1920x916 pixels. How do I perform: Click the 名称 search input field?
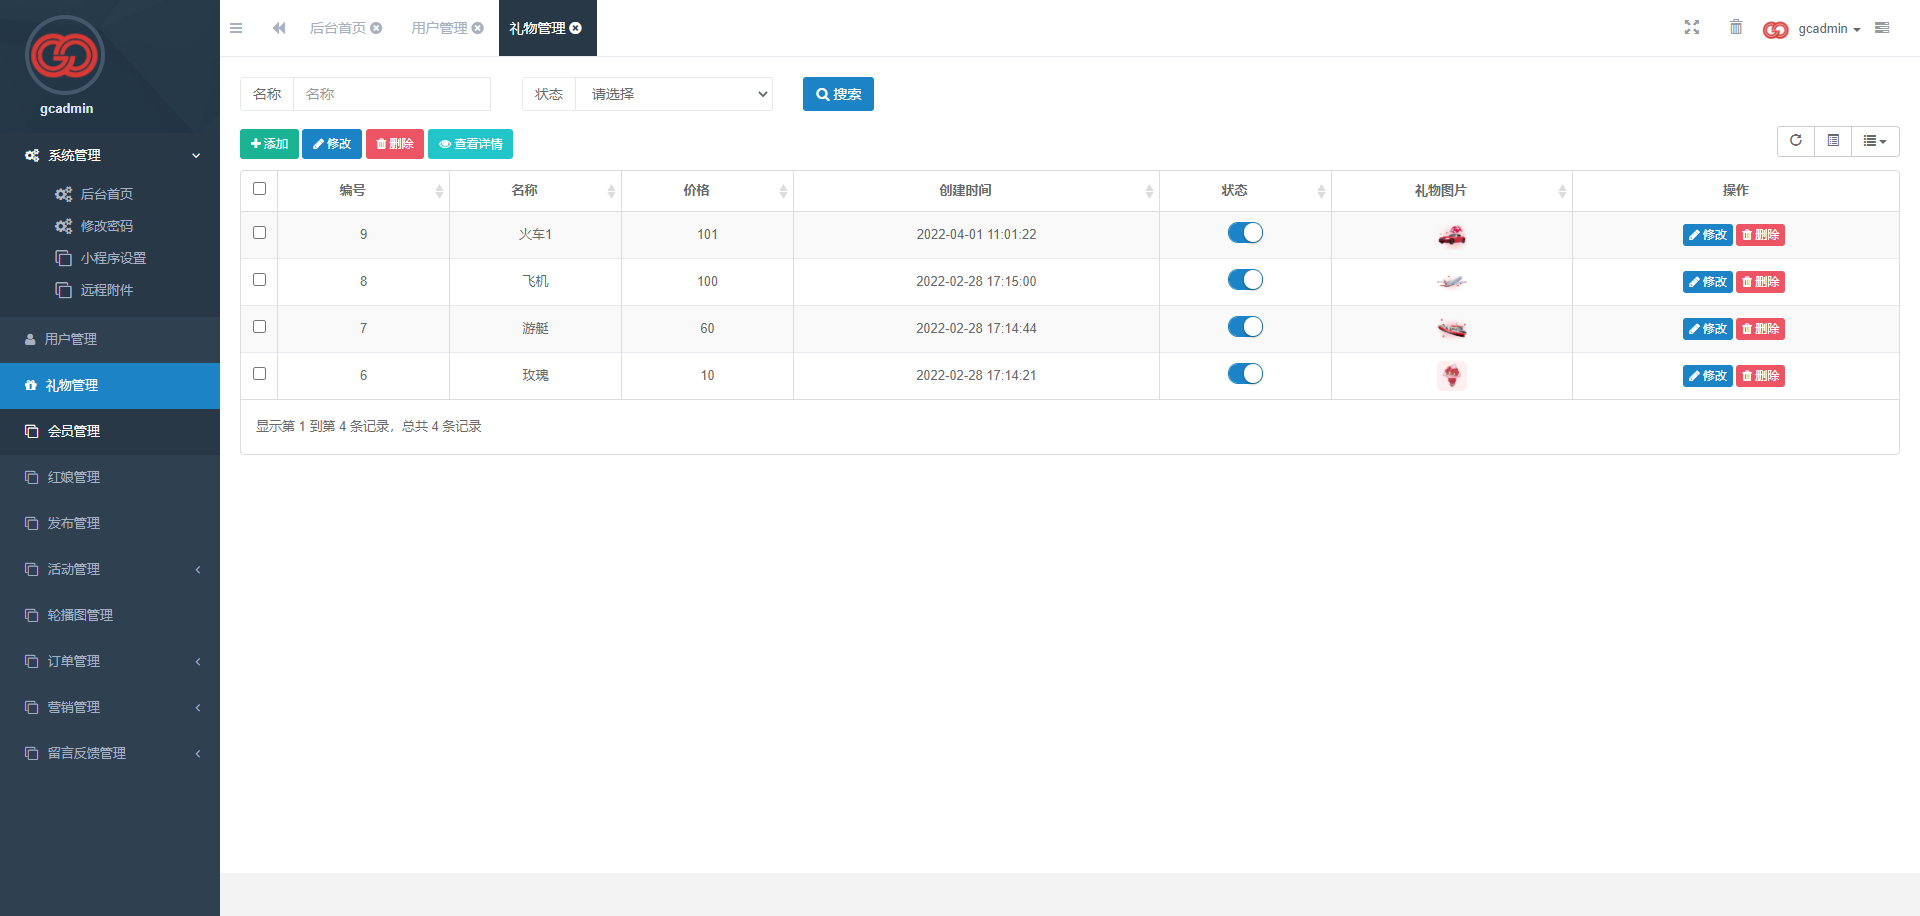coord(391,94)
